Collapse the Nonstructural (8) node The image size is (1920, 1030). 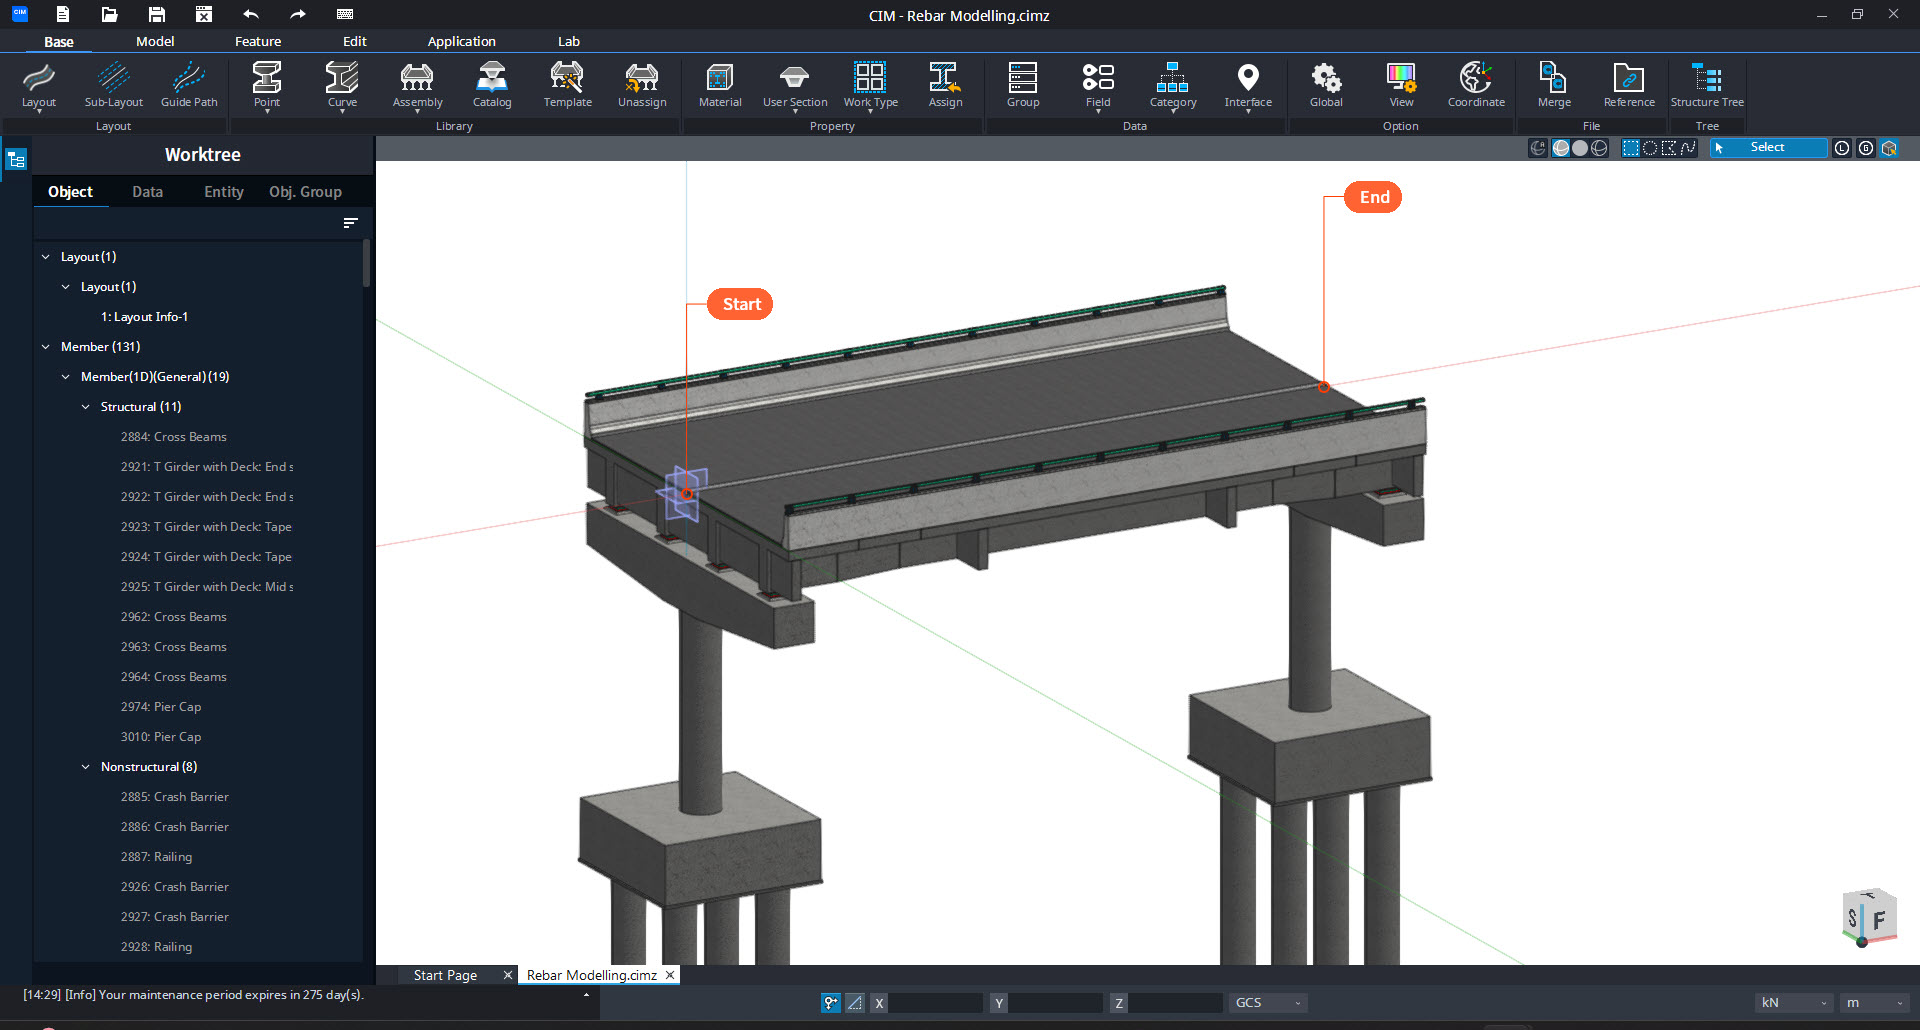[x=85, y=767]
